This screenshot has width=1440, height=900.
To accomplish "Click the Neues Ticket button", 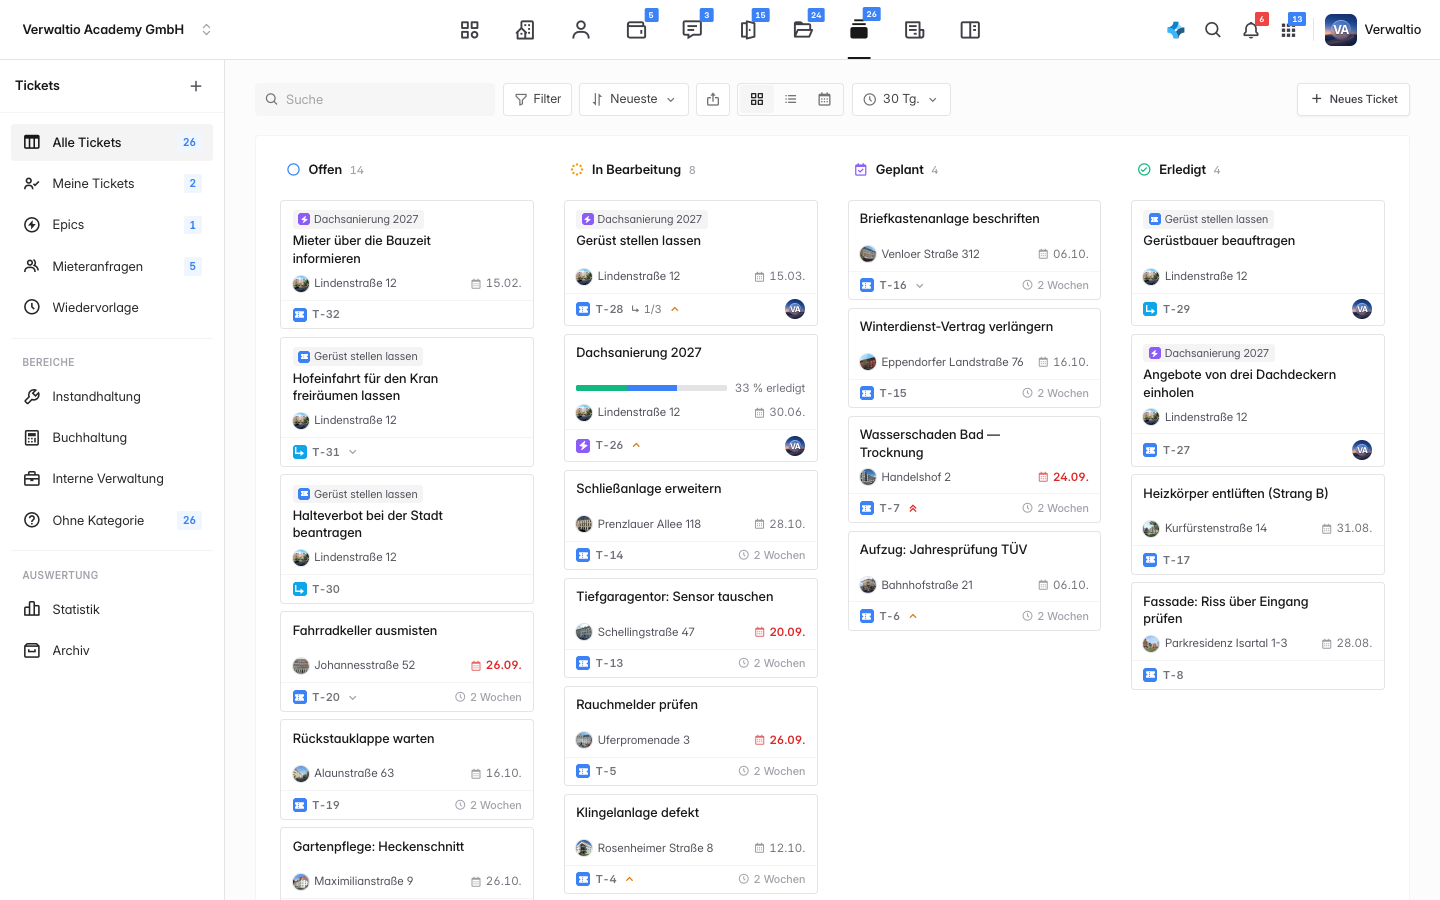I will point(1353,99).
